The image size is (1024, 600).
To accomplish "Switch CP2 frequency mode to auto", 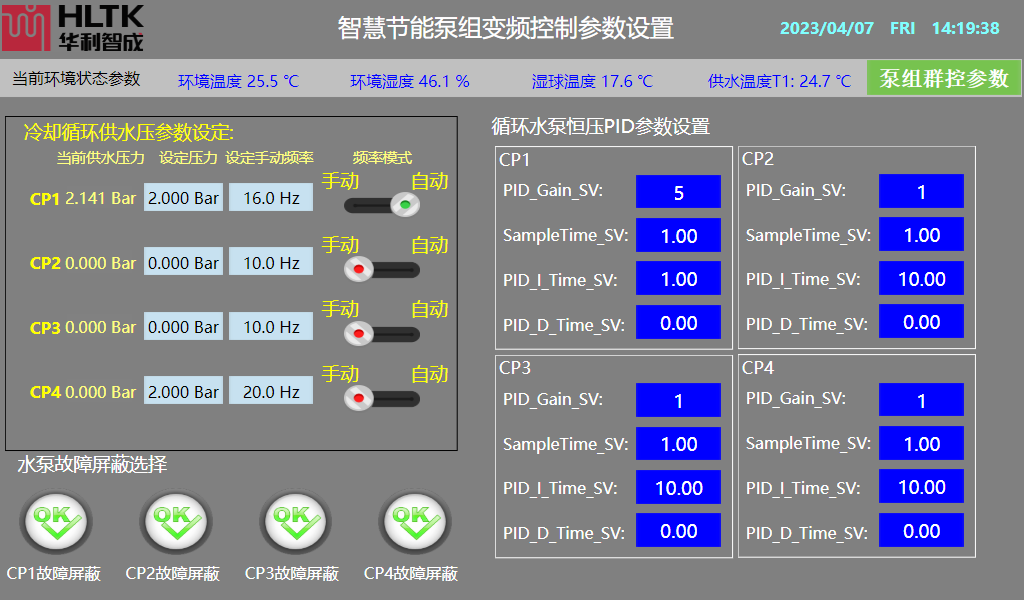I will point(382,270).
